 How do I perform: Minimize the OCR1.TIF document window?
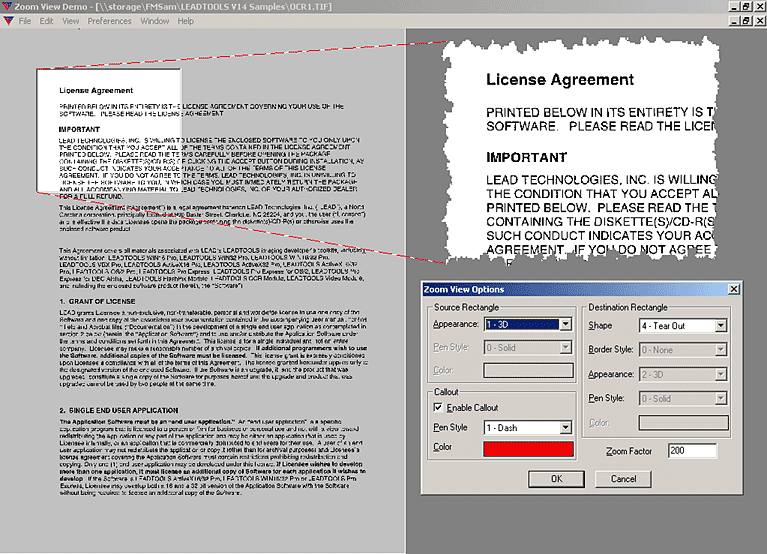[734, 21]
